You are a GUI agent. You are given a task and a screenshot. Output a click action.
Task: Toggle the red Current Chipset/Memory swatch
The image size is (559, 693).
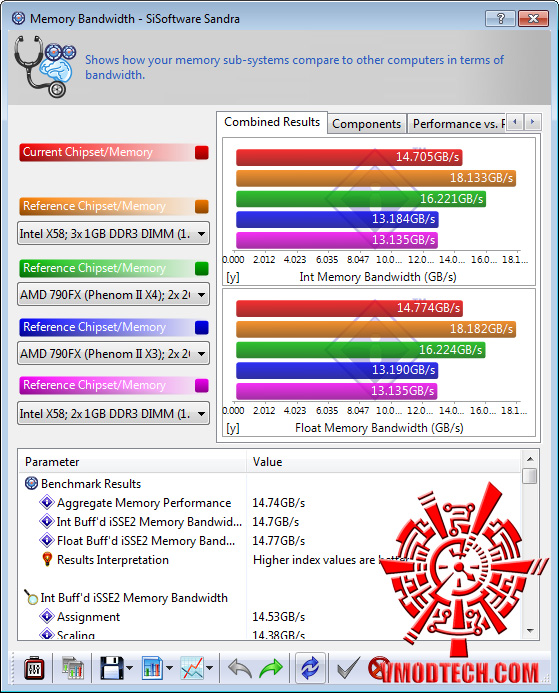click(x=202, y=152)
